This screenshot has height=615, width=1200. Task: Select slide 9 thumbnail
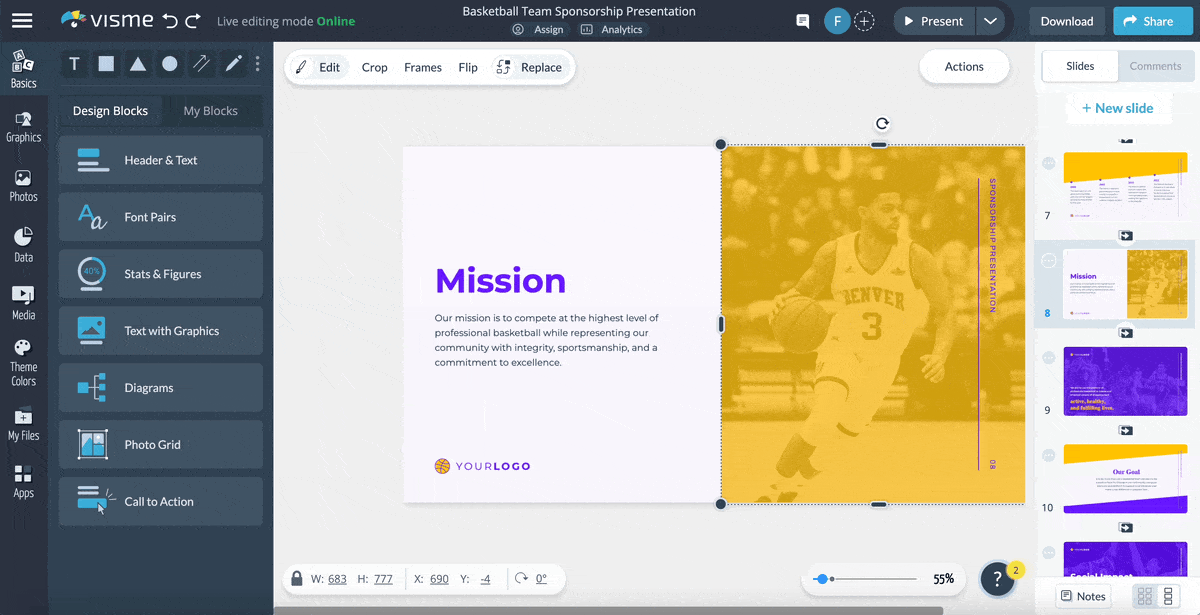(x=1125, y=381)
